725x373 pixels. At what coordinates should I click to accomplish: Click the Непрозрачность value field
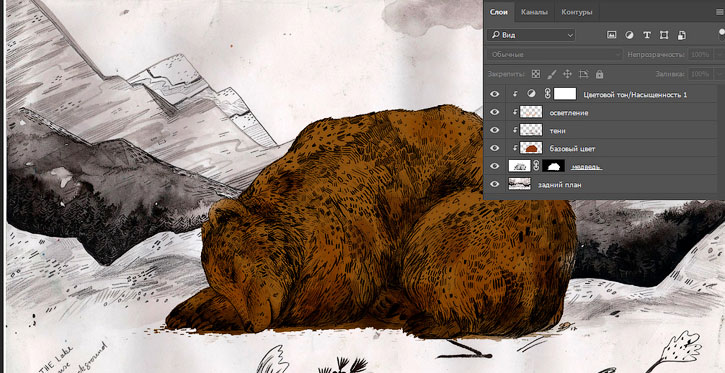click(700, 55)
